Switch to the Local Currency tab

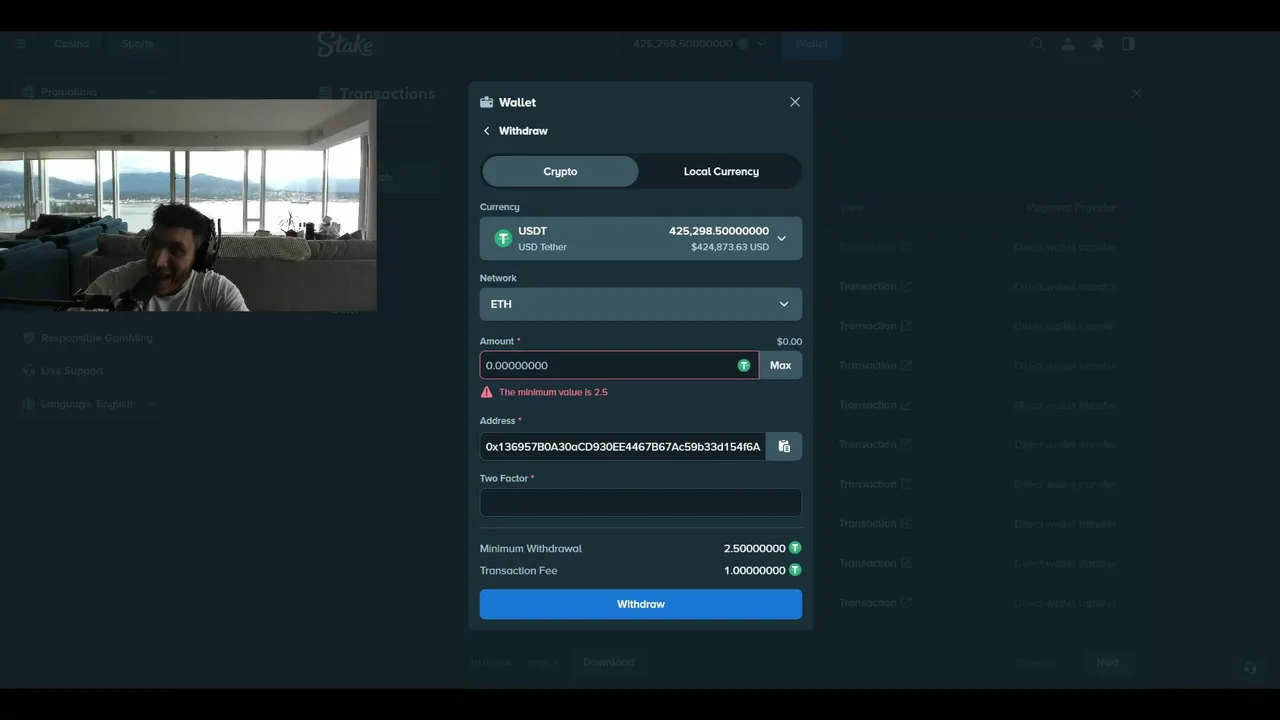(721, 171)
